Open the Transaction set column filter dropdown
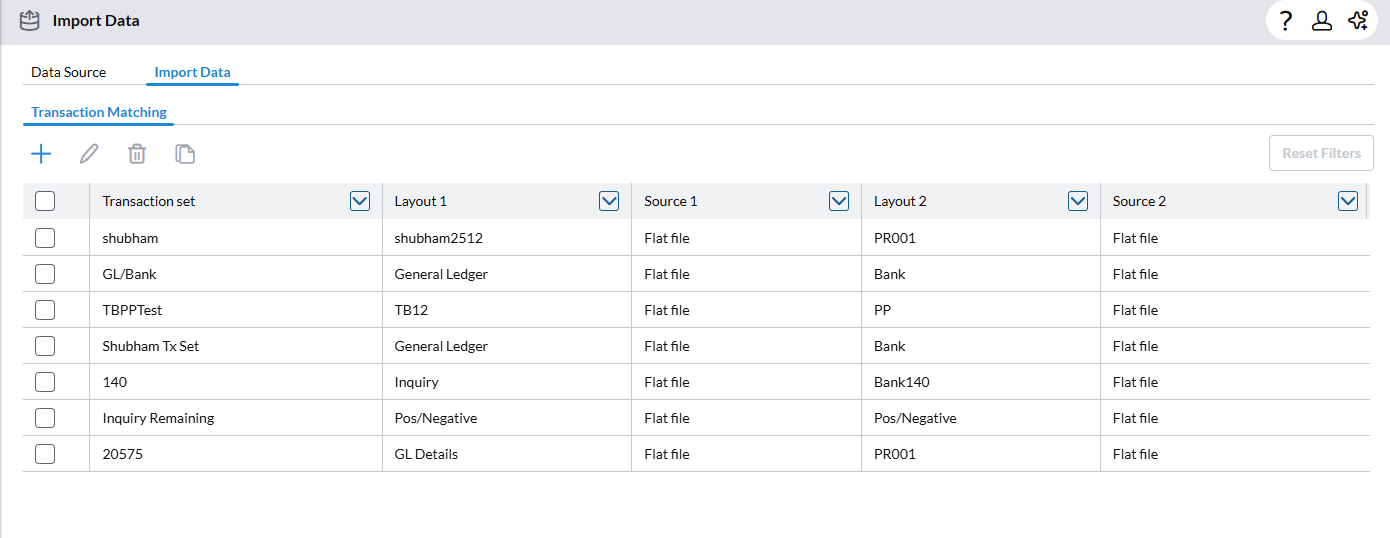The width and height of the screenshot is (1390, 538). (360, 201)
